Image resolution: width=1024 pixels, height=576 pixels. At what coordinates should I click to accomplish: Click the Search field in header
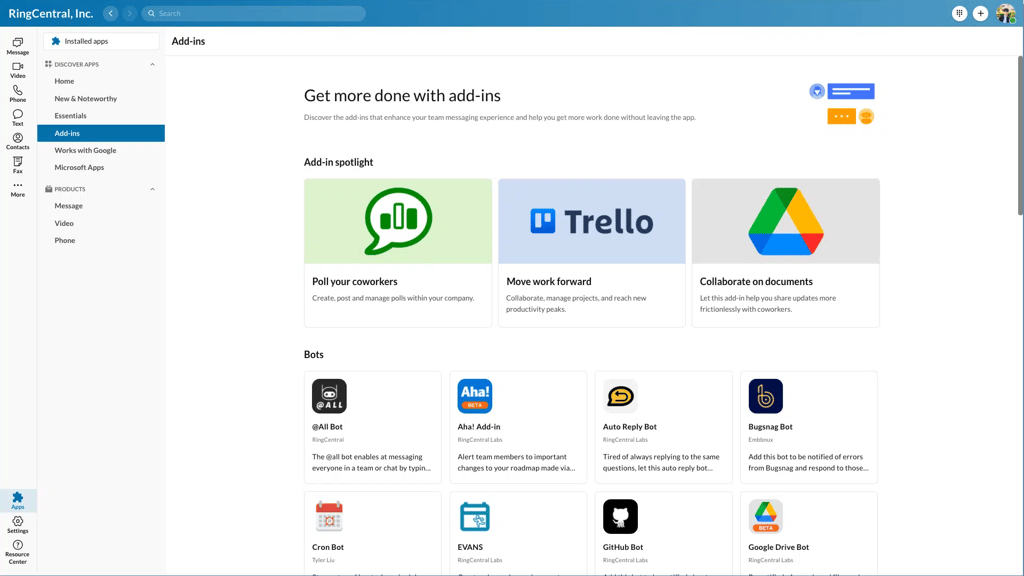tap(253, 13)
